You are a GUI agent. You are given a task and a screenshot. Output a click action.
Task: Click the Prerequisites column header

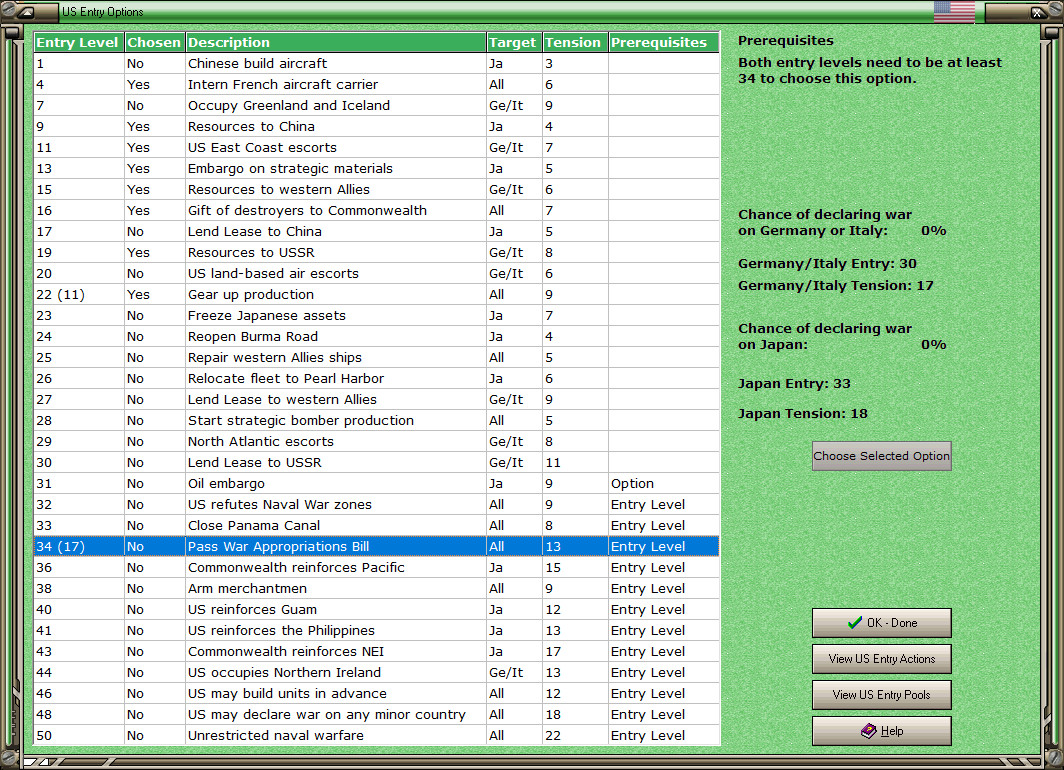tap(663, 42)
